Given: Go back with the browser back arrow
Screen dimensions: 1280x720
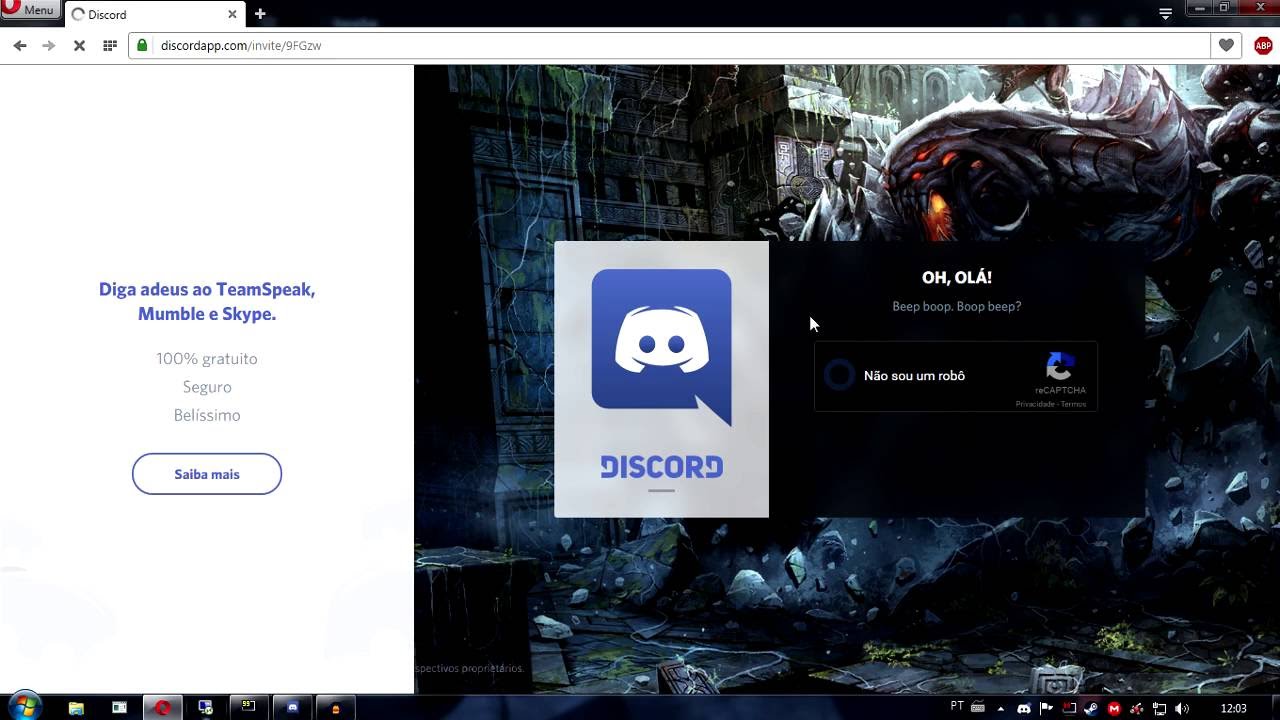Looking at the screenshot, I should pos(20,45).
